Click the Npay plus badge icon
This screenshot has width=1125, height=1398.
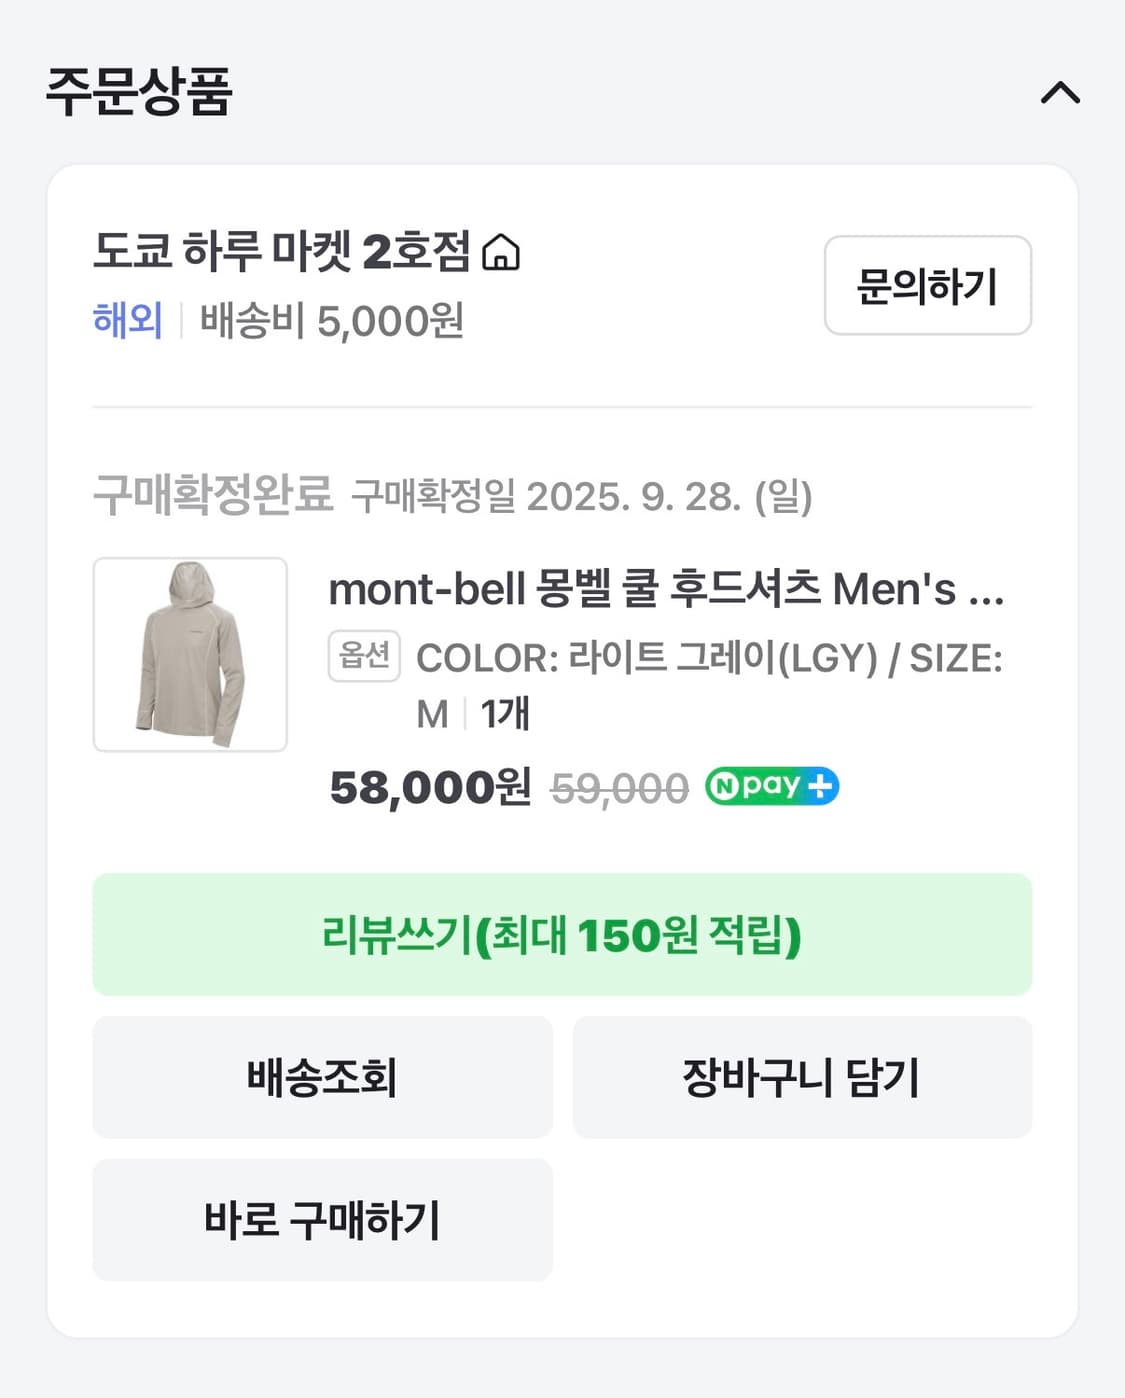[771, 786]
